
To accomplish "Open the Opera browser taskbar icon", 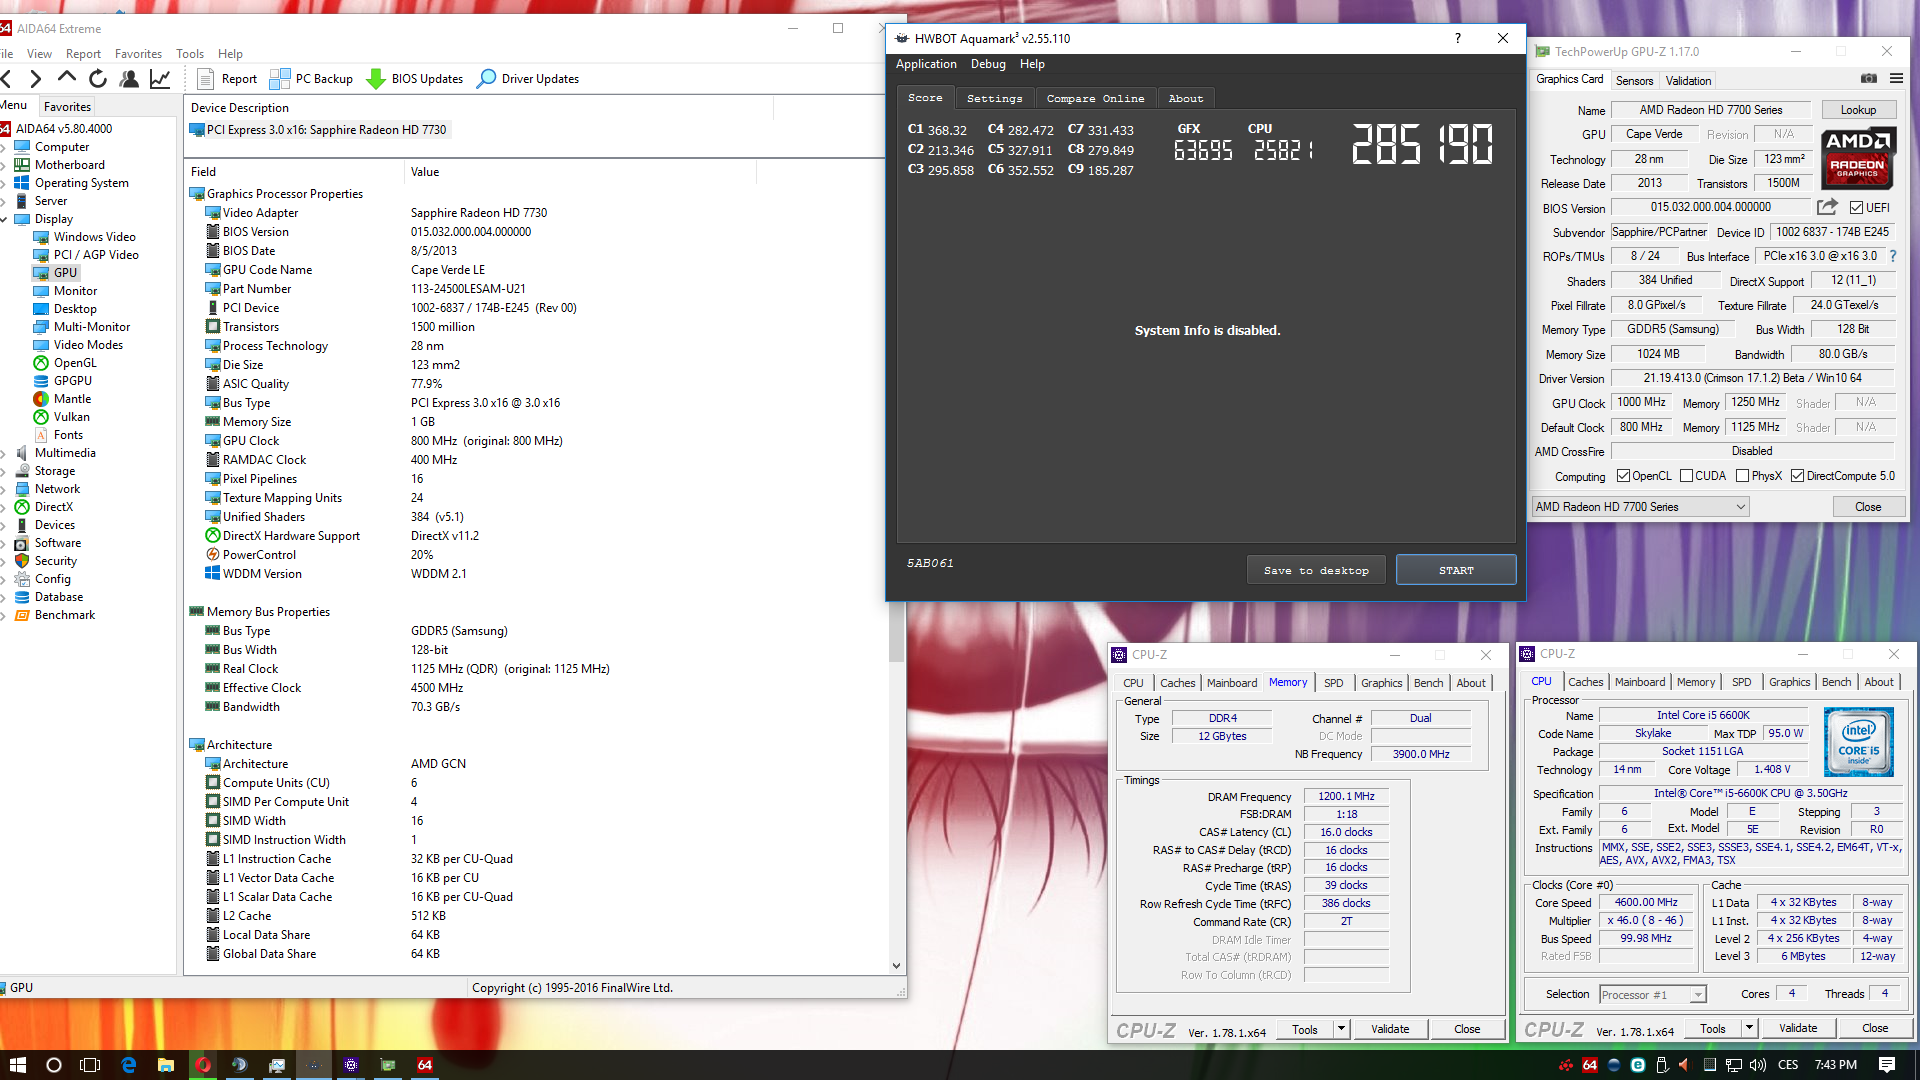I will point(203,1065).
